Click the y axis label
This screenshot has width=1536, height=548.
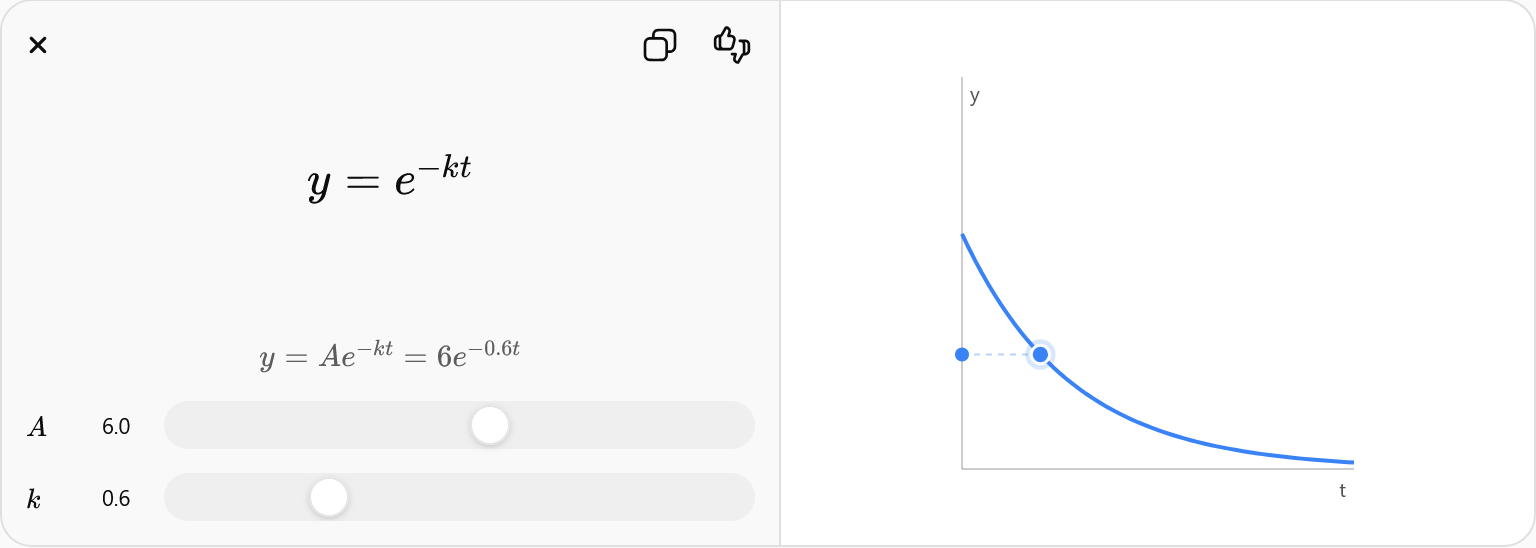click(x=975, y=96)
